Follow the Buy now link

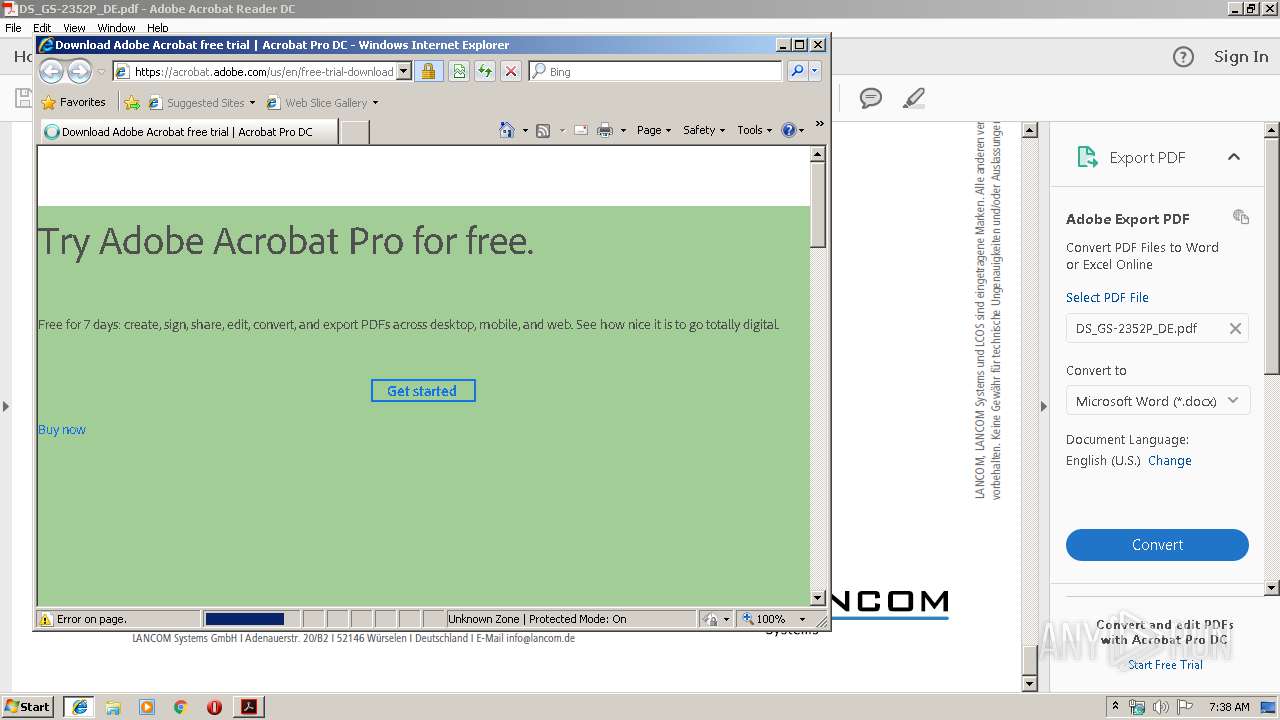point(62,429)
